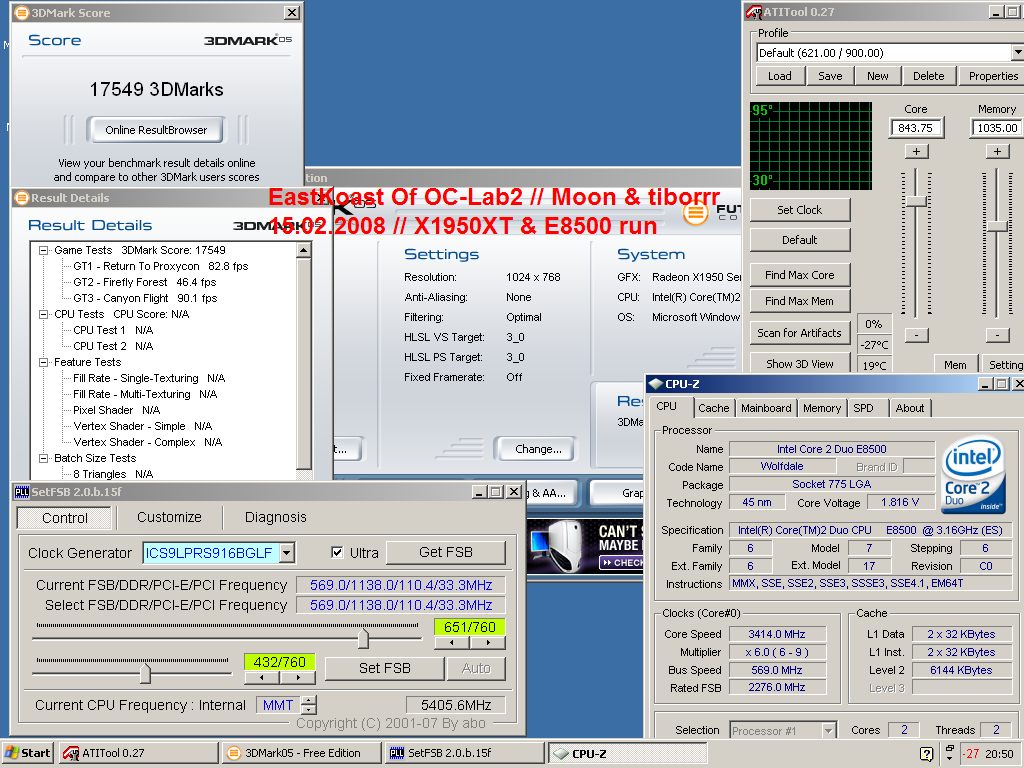This screenshot has height=768, width=1024.
Task: Click the left arrow under 432/760 value
Action: pos(262,678)
